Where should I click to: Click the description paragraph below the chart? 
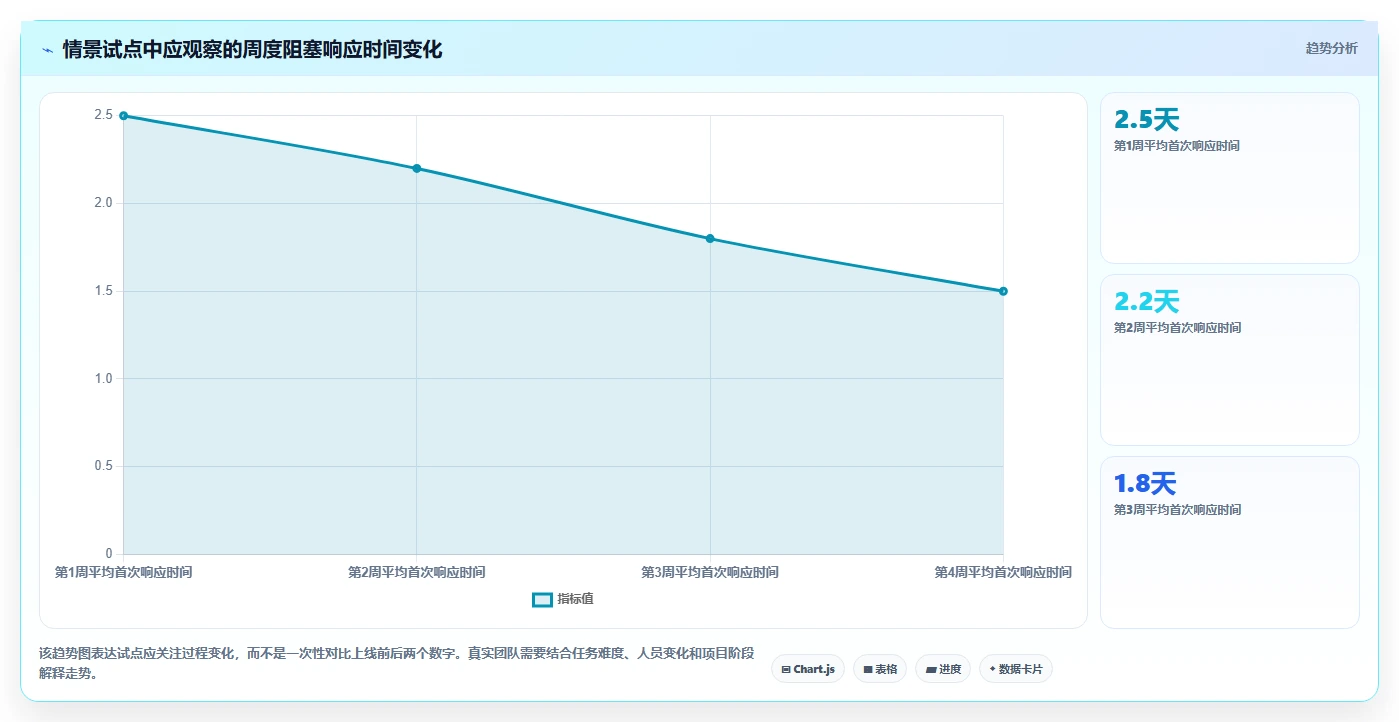pos(396,663)
